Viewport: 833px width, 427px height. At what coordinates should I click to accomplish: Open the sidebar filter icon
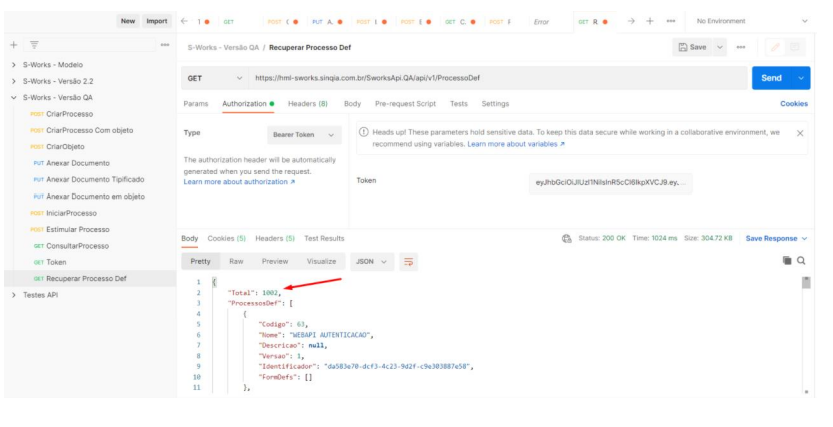[34, 45]
